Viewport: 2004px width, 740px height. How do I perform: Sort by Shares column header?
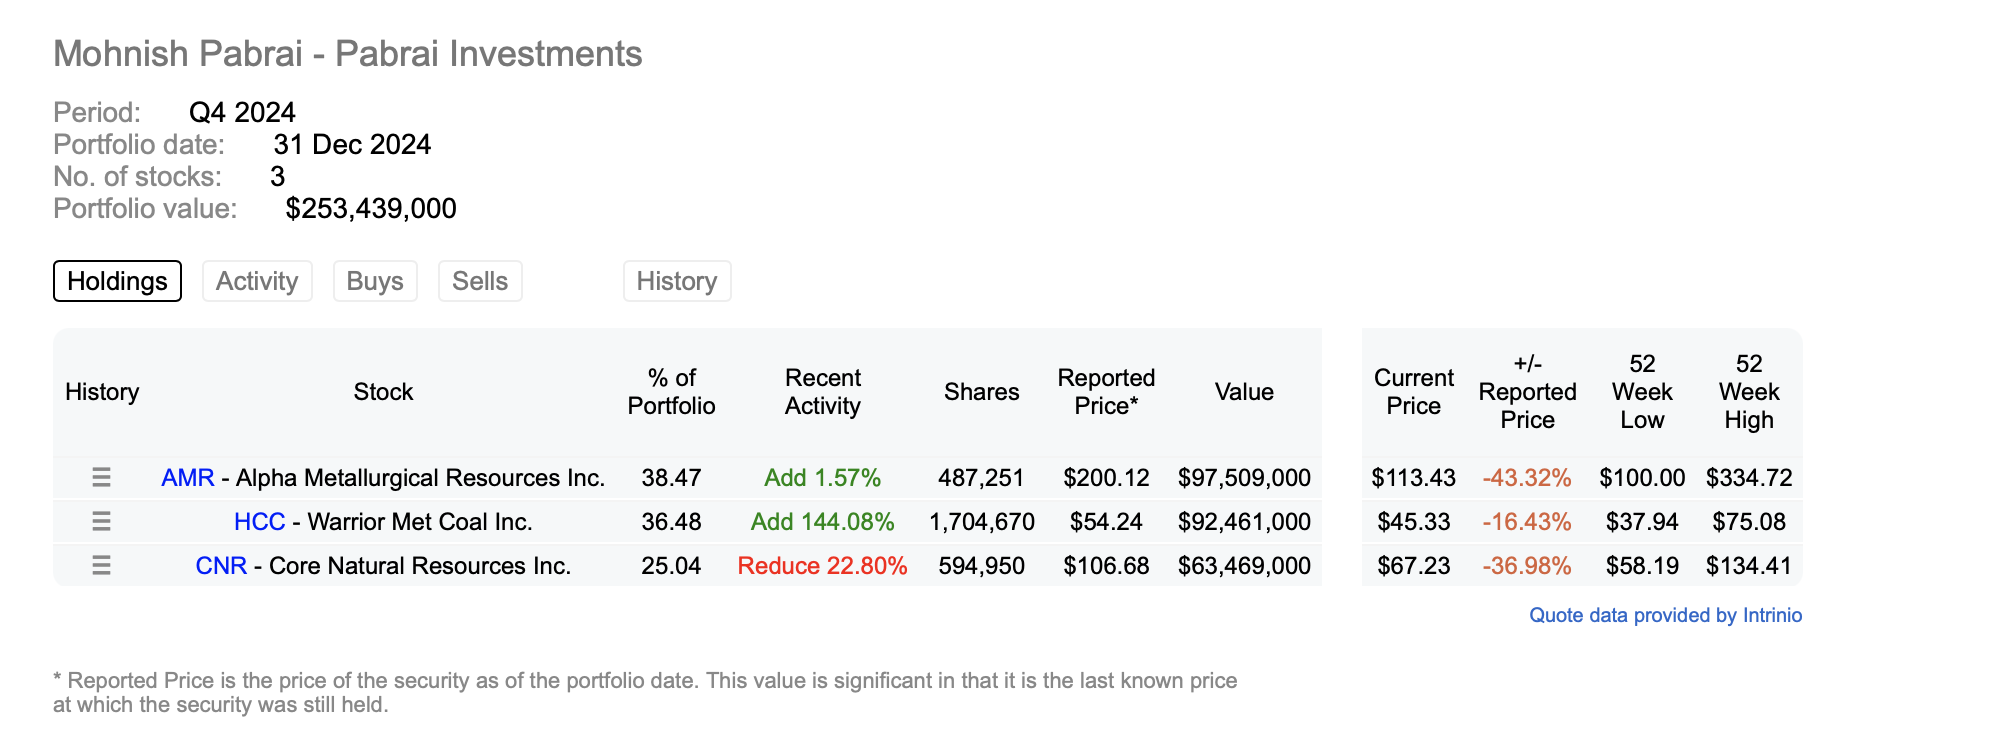tap(981, 392)
